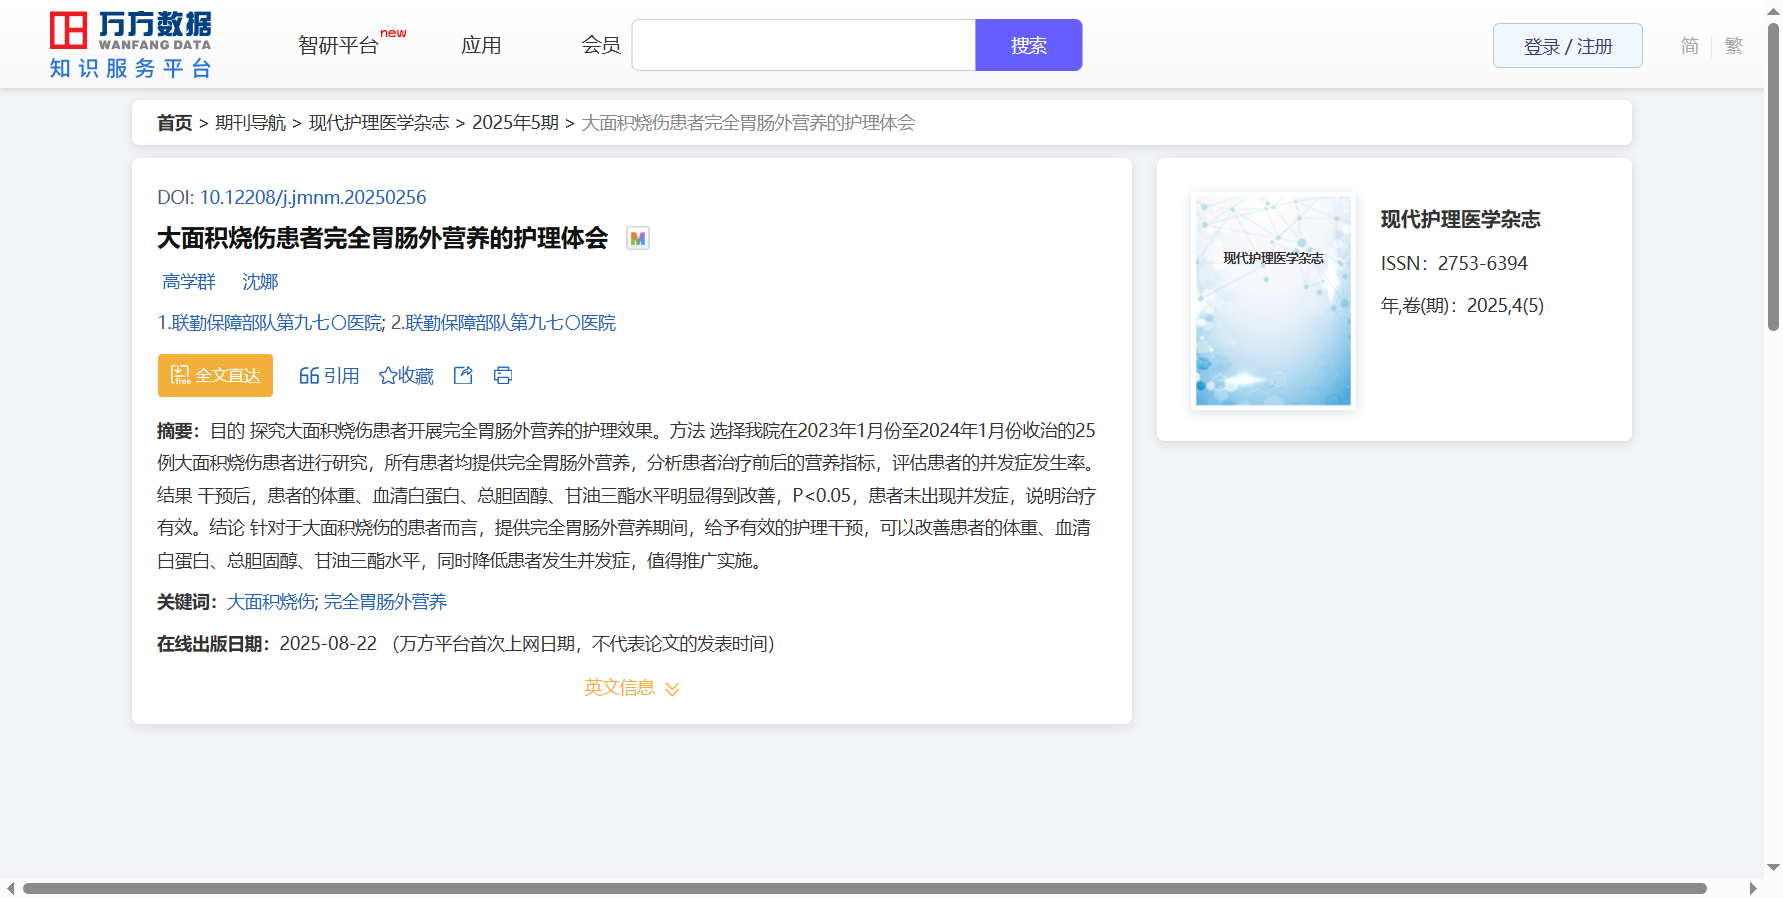The height and width of the screenshot is (898, 1783).
Task: Expand the 英文信息 section
Action: [631, 688]
